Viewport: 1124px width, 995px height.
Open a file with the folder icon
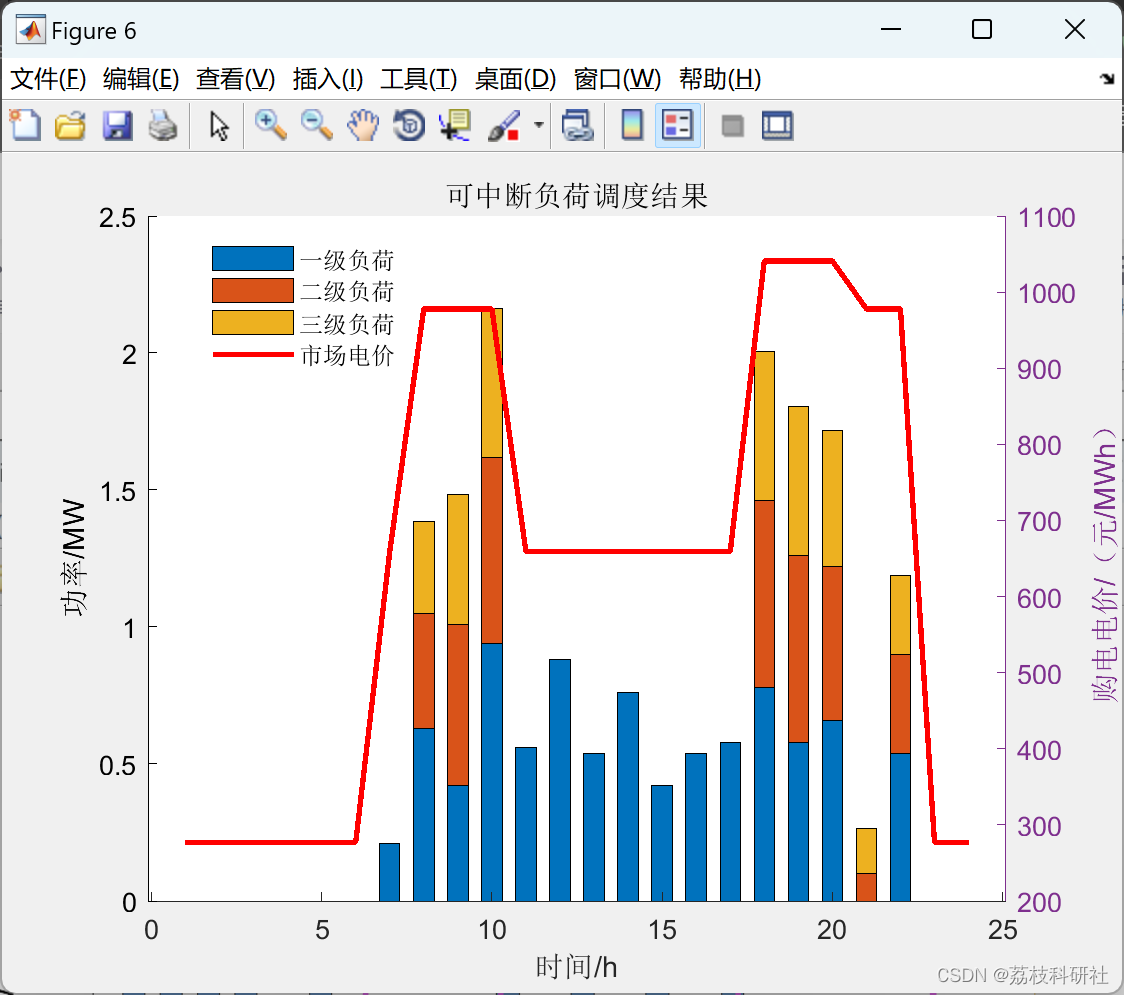(x=70, y=125)
